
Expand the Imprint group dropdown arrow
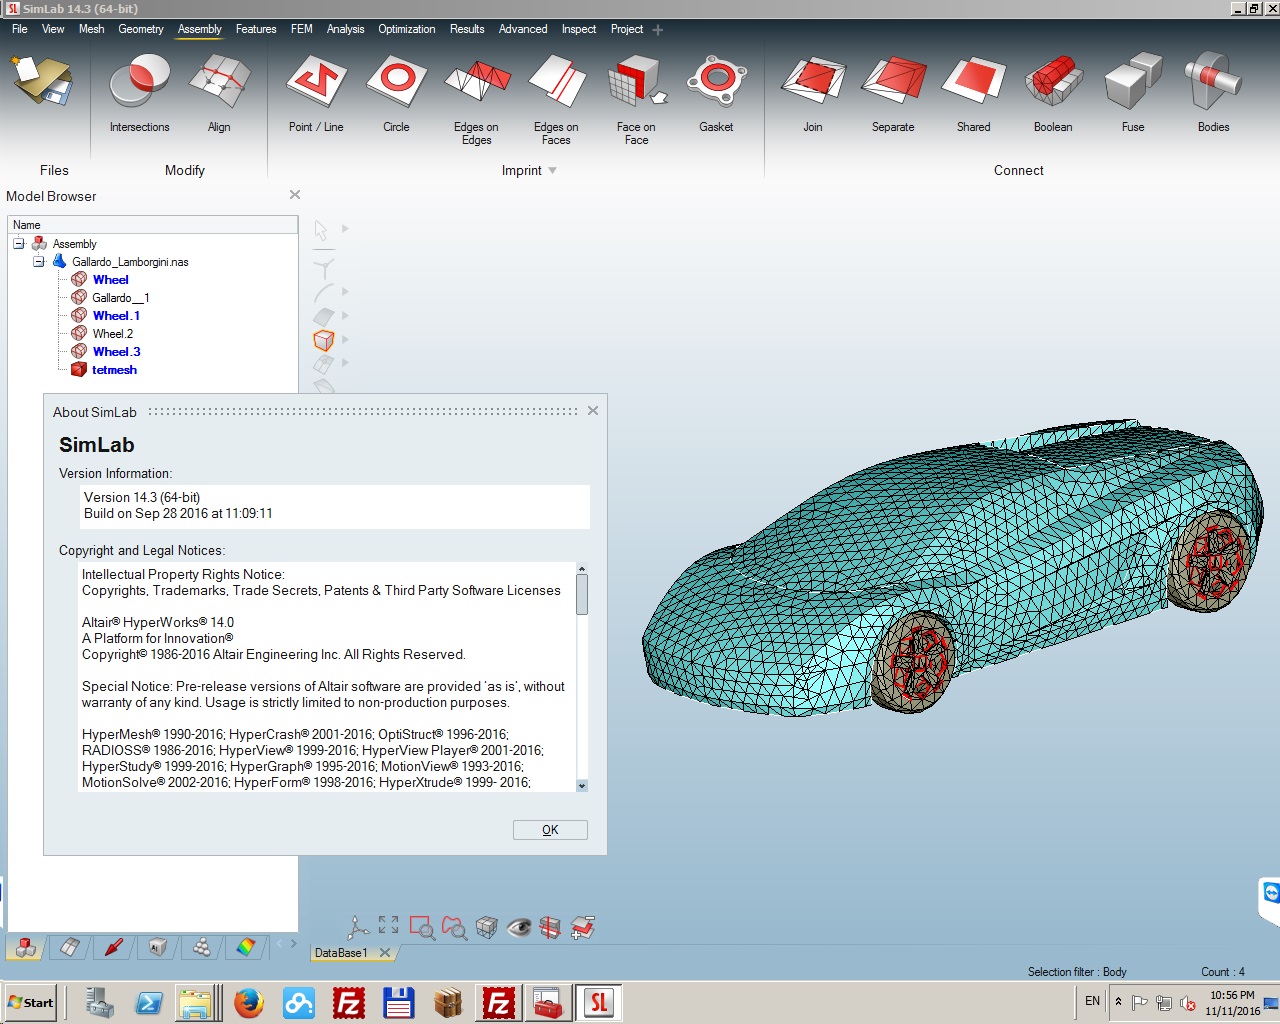click(x=552, y=171)
